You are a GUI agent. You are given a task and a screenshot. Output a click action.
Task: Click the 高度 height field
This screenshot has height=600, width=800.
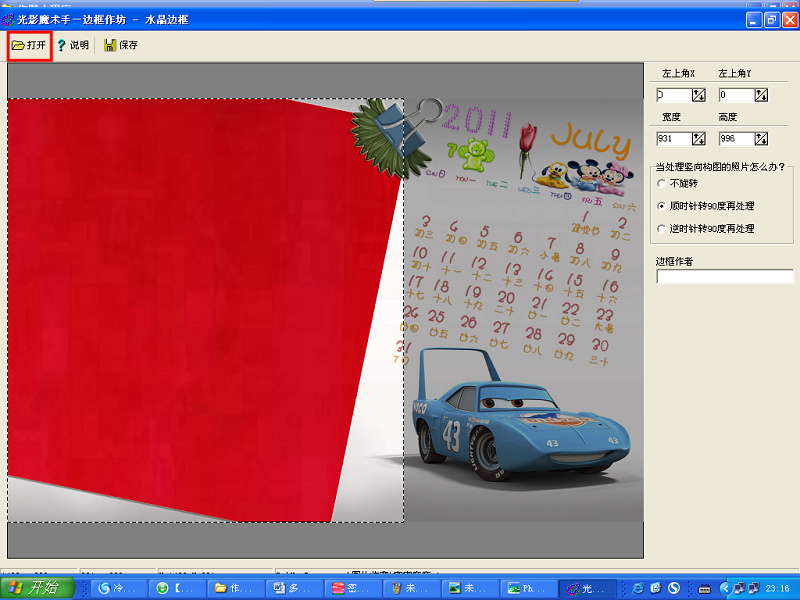pyautogui.click(x=736, y=139)
